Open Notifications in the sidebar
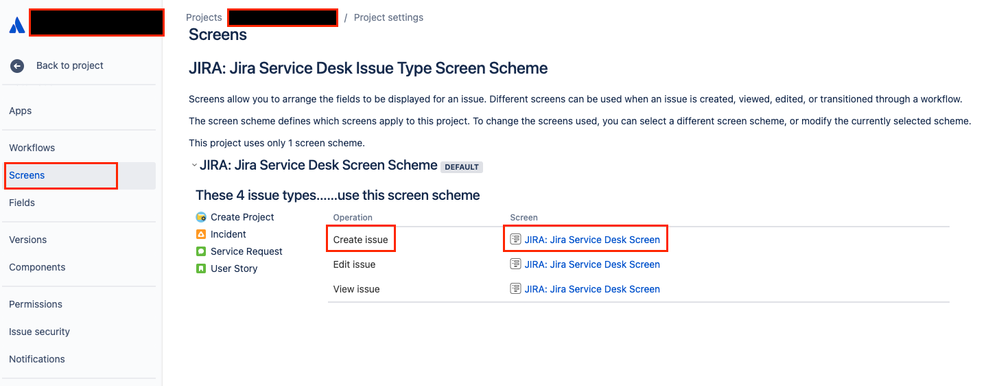Image resolution: width=999 pixels, height=386 pixels. pyautogui.click(x=37, y=359)
